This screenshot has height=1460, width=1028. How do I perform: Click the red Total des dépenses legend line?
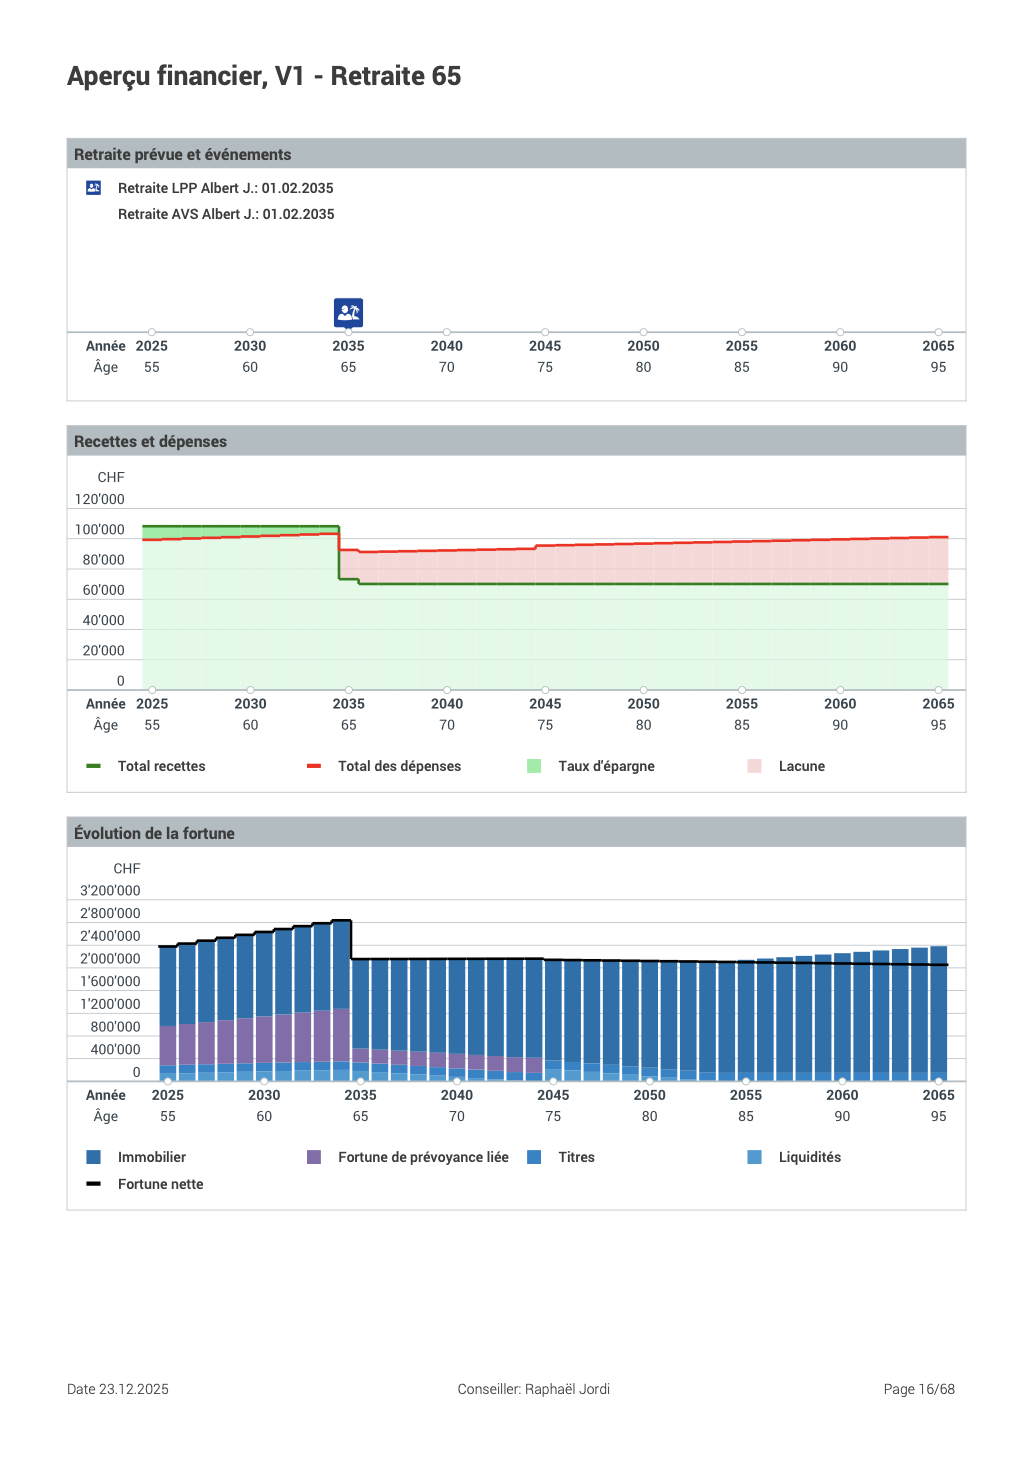point(314,766)
